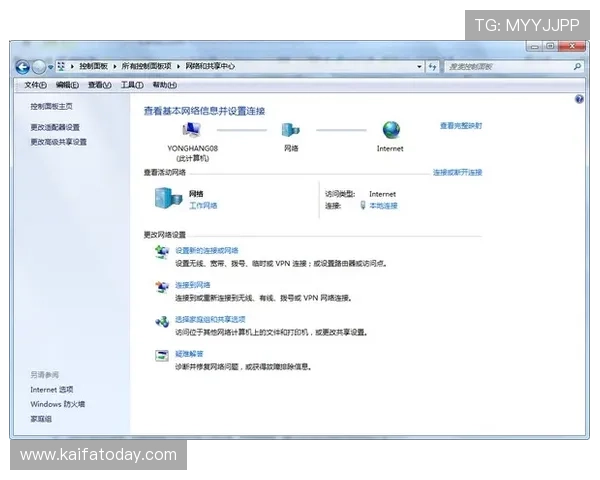The height and width of the screenshot is (480, 600).
Task: Click 所有控制面板项 in the breadcrumb
Action: coord(146,66)
